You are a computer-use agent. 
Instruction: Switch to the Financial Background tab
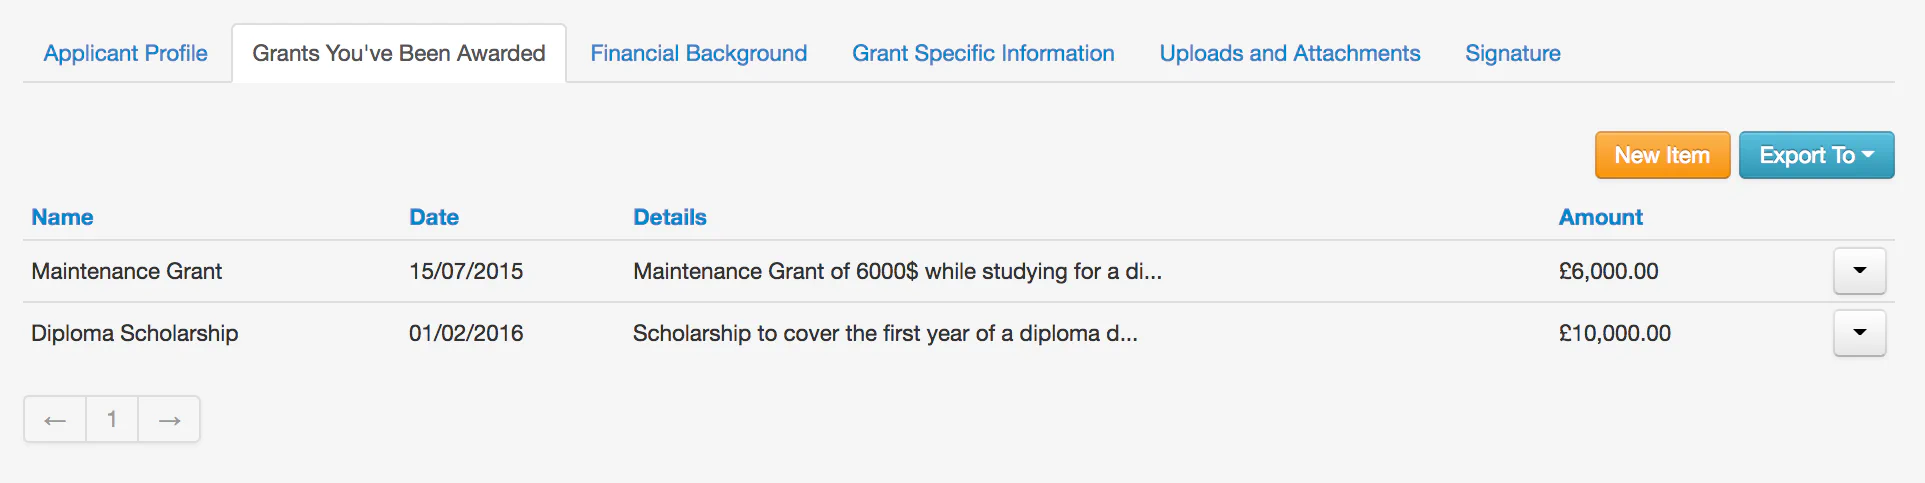[x=698, y=53]
